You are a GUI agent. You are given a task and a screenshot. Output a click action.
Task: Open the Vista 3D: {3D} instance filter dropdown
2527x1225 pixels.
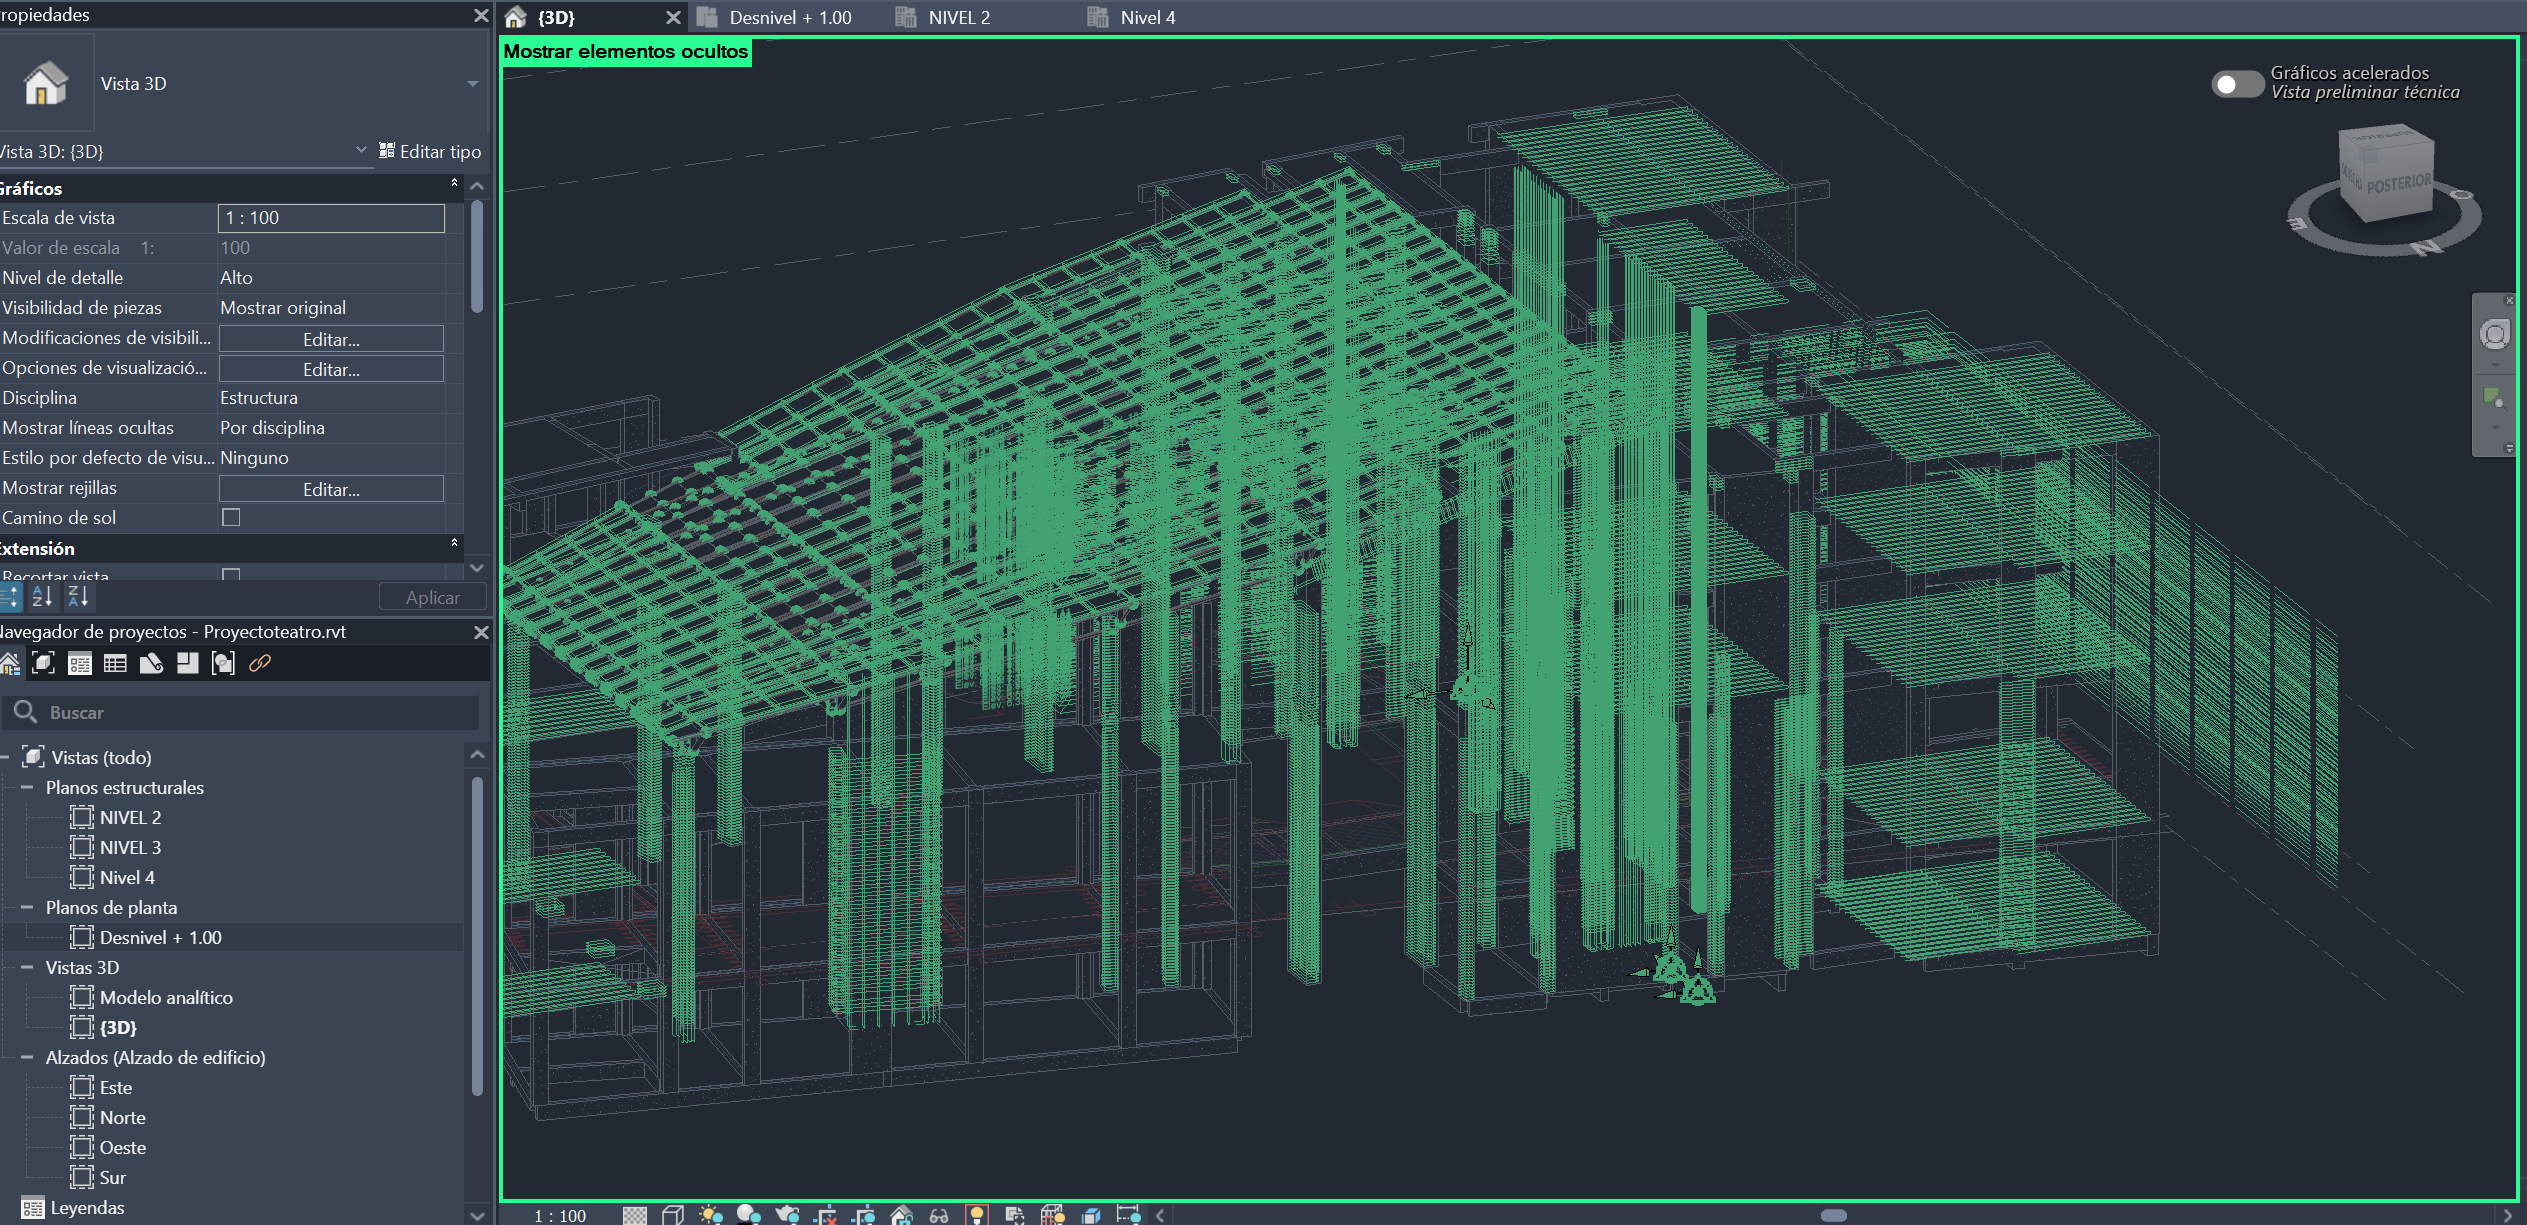coord(361,150)
